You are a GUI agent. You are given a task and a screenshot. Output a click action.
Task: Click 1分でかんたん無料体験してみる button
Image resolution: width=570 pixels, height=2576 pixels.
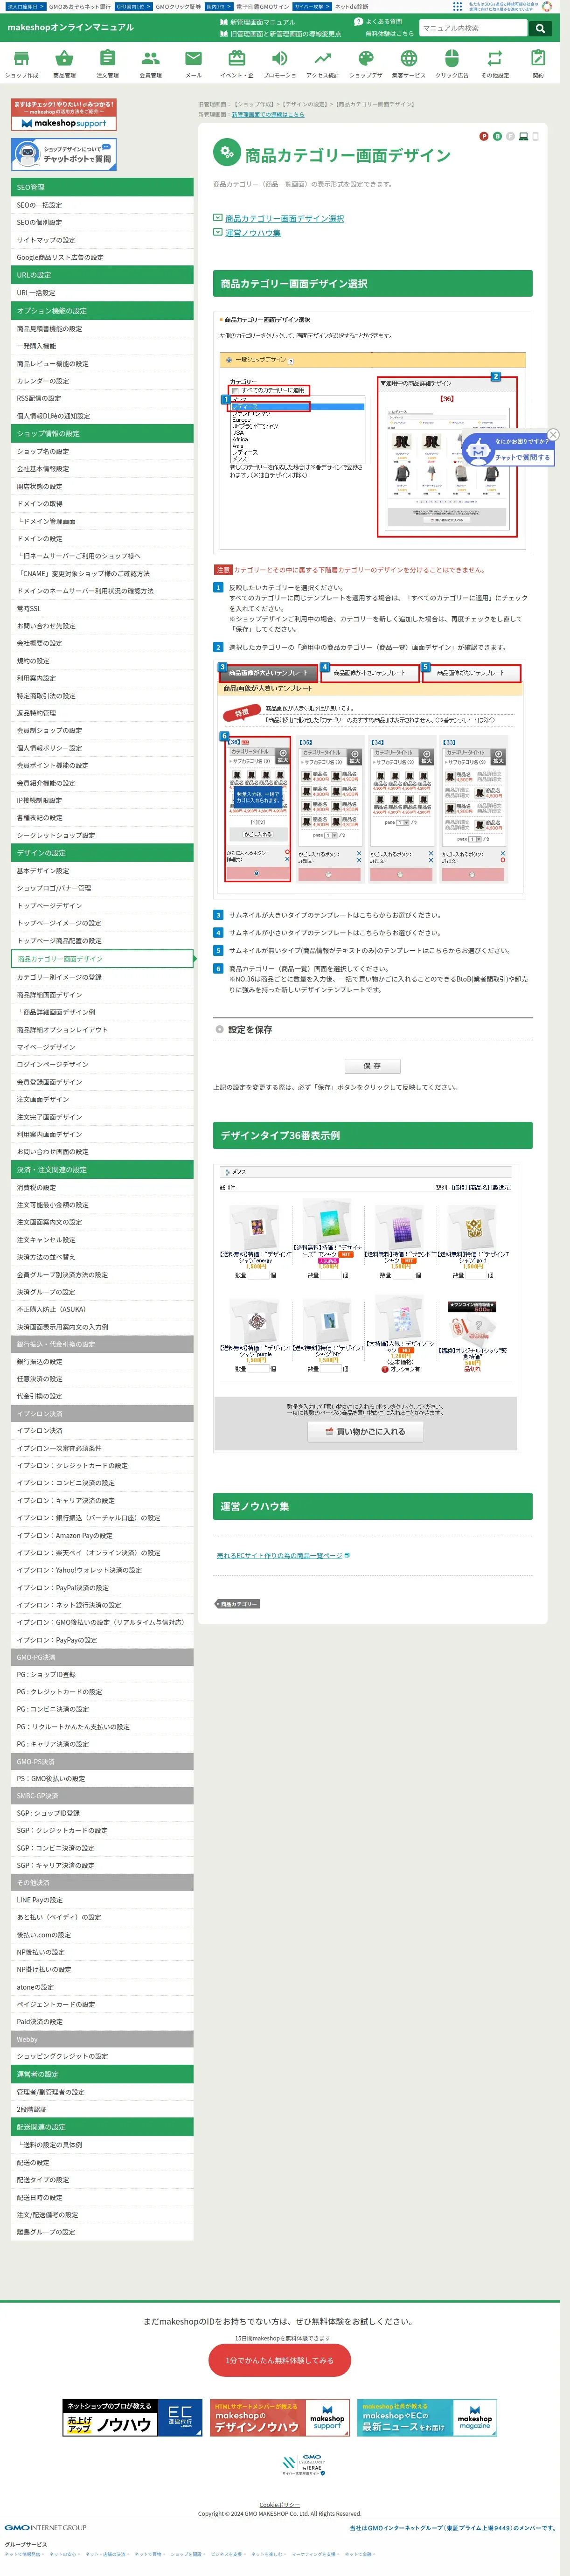[x=279, y=2360]
